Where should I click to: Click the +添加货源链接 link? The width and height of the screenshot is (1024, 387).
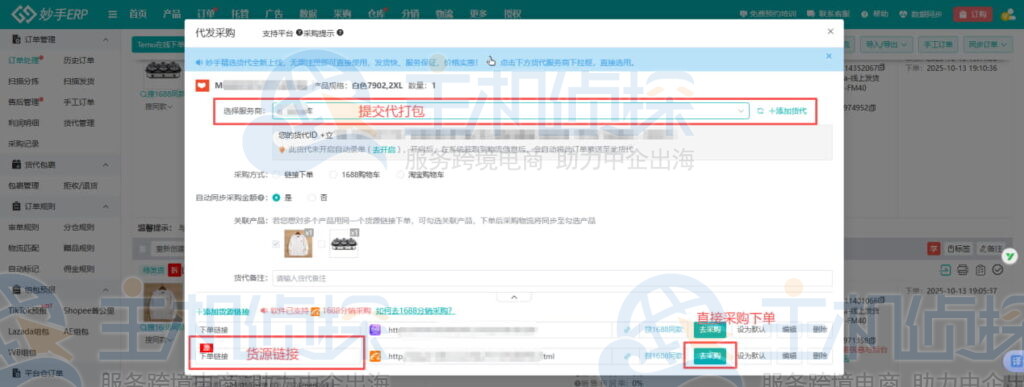tap(222, 311)
